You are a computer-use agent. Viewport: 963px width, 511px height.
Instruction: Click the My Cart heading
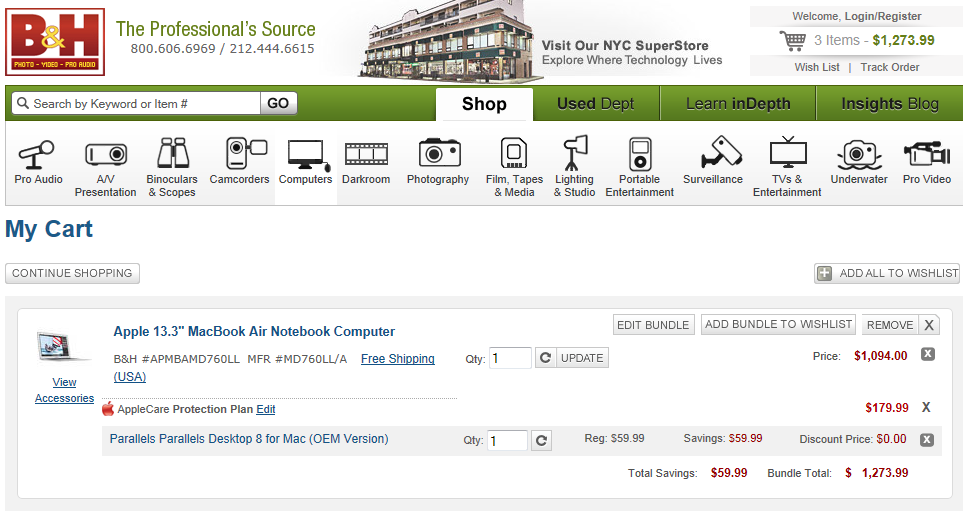pyautogui.click(x=49, y=230)
